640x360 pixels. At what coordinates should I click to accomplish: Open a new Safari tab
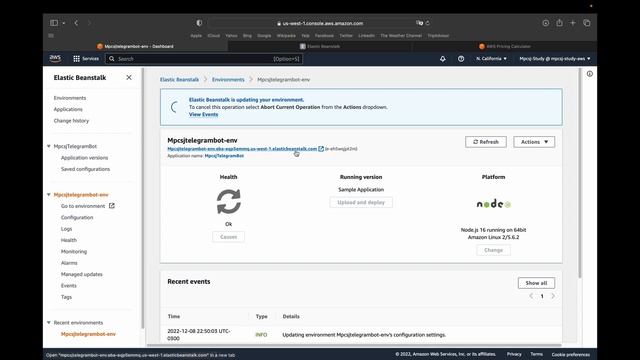573,23
